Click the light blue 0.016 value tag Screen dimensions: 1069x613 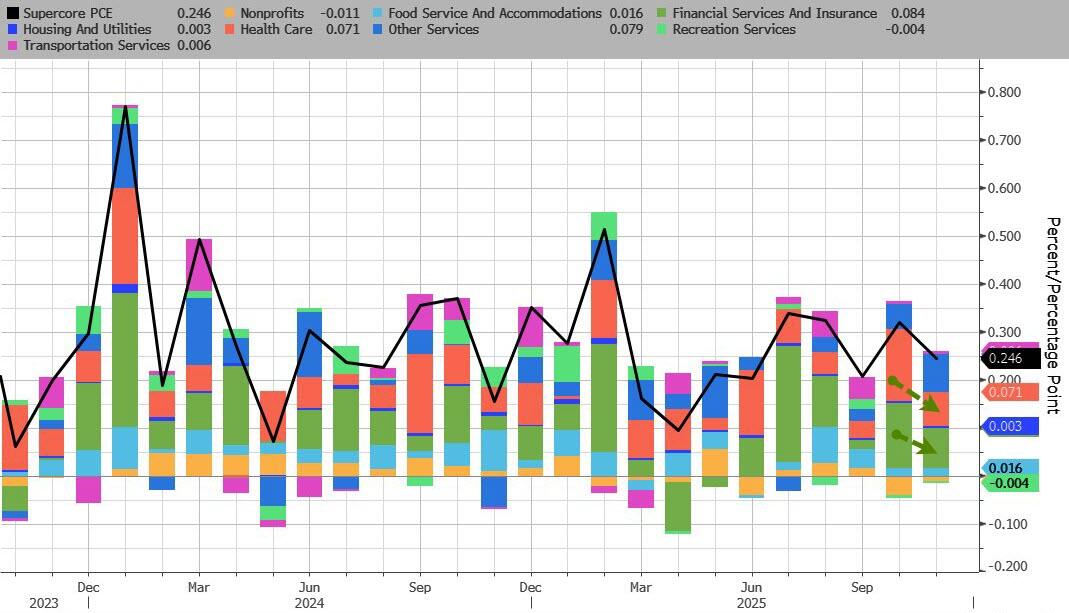tap(1012, 468)
